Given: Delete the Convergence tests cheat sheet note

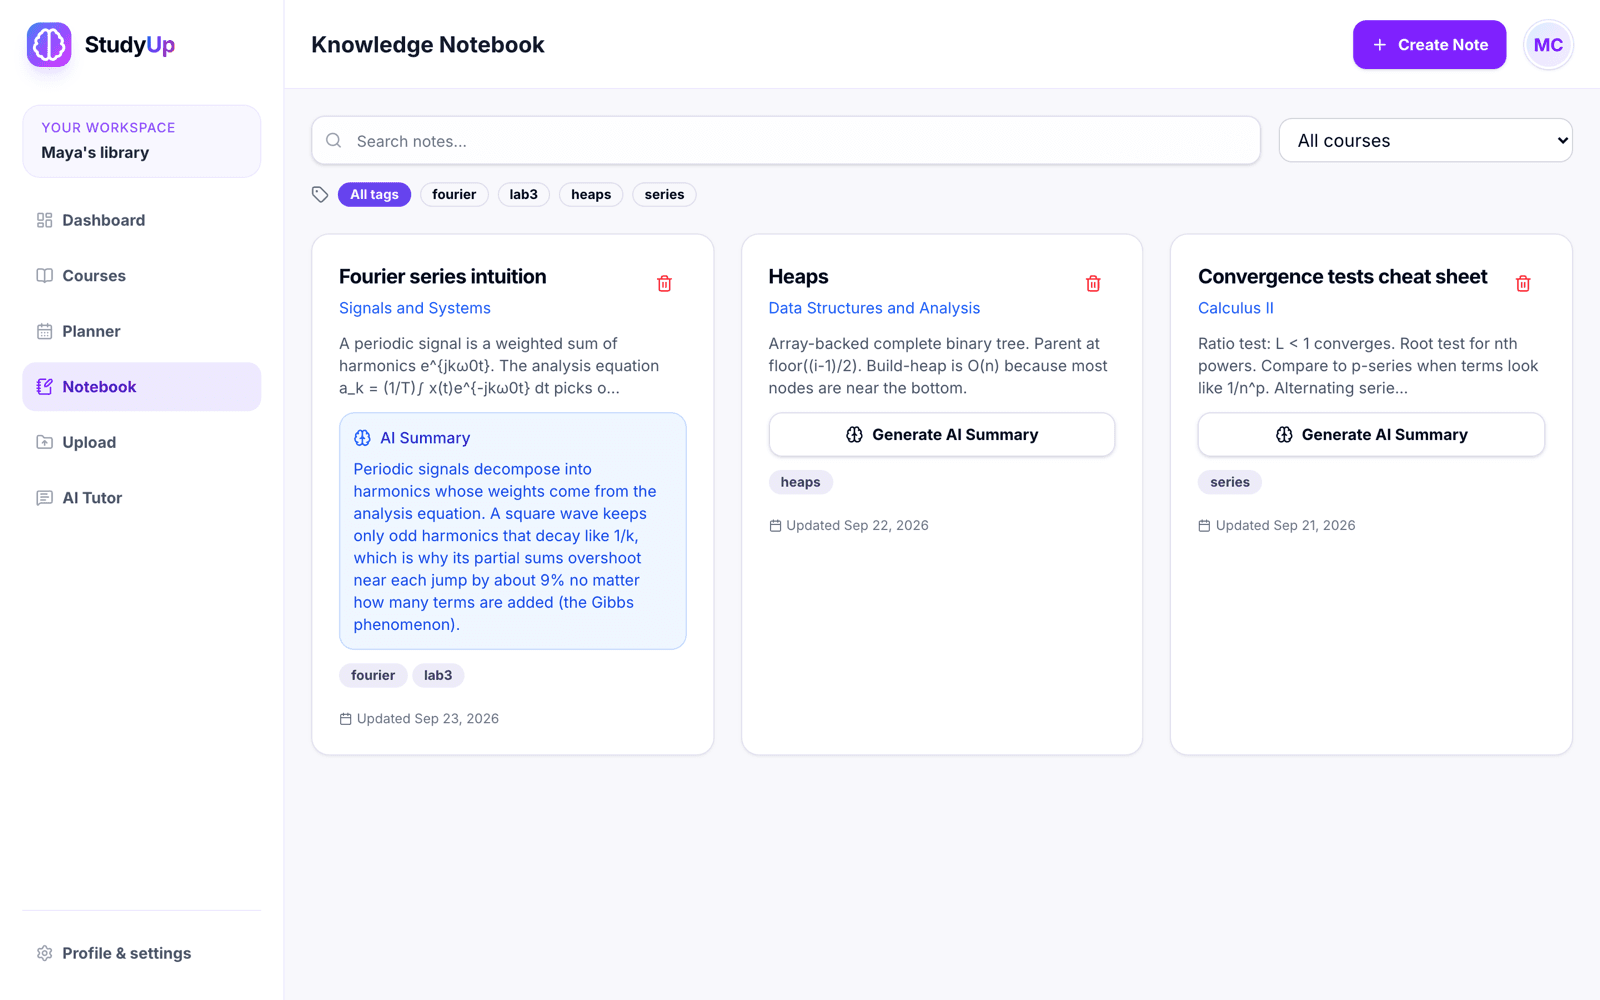Looking at the screenshot, I should click(x=1523, y=284).
